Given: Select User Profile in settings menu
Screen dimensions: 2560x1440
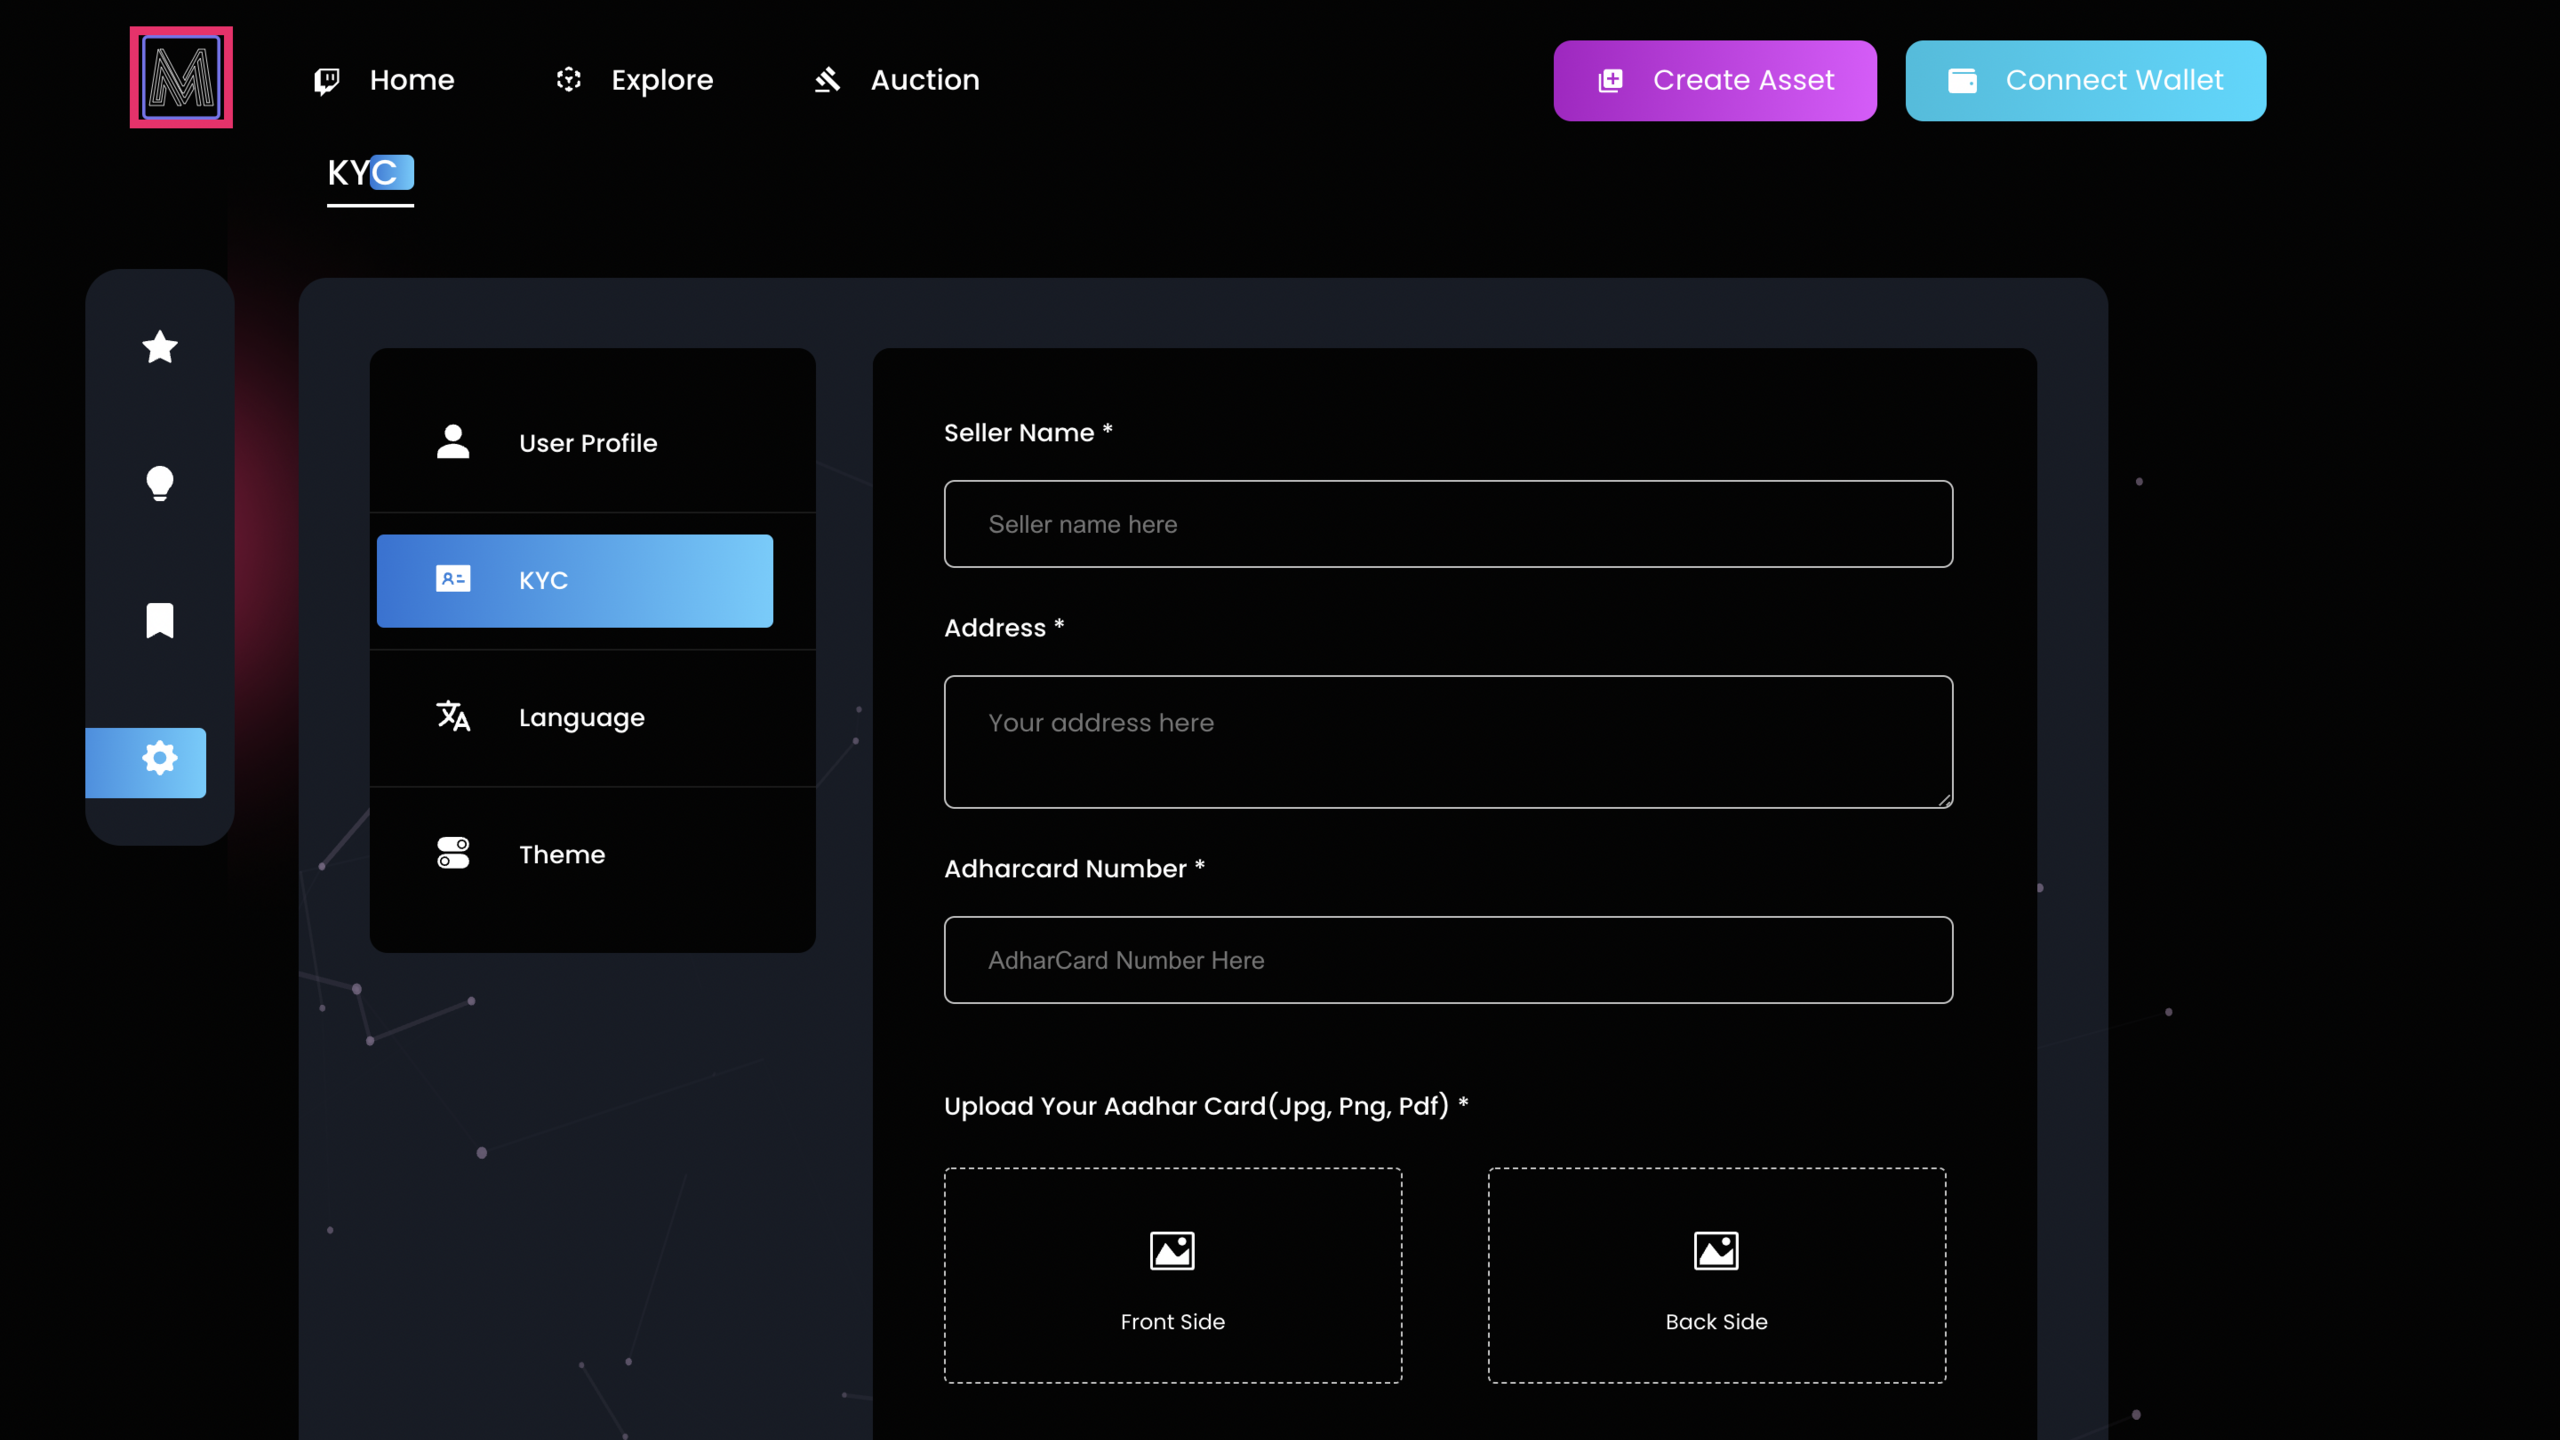Looking at the screenshot, I should [590, 443].
